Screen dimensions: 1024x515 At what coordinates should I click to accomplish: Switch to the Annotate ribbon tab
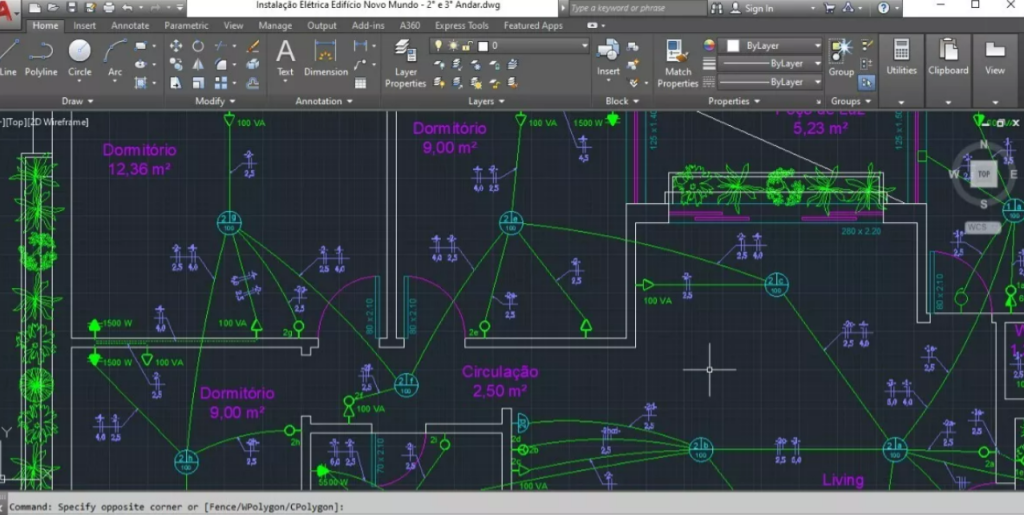tap(130, 25)
